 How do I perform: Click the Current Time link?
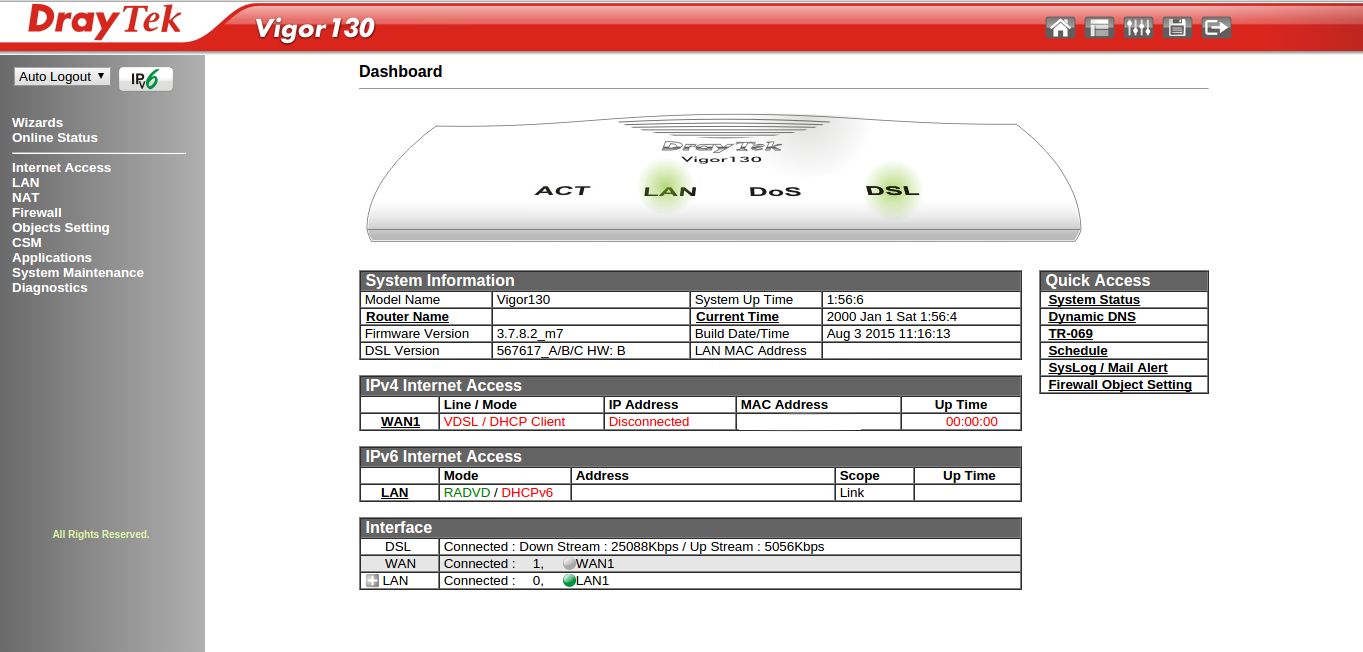[737, 317]
